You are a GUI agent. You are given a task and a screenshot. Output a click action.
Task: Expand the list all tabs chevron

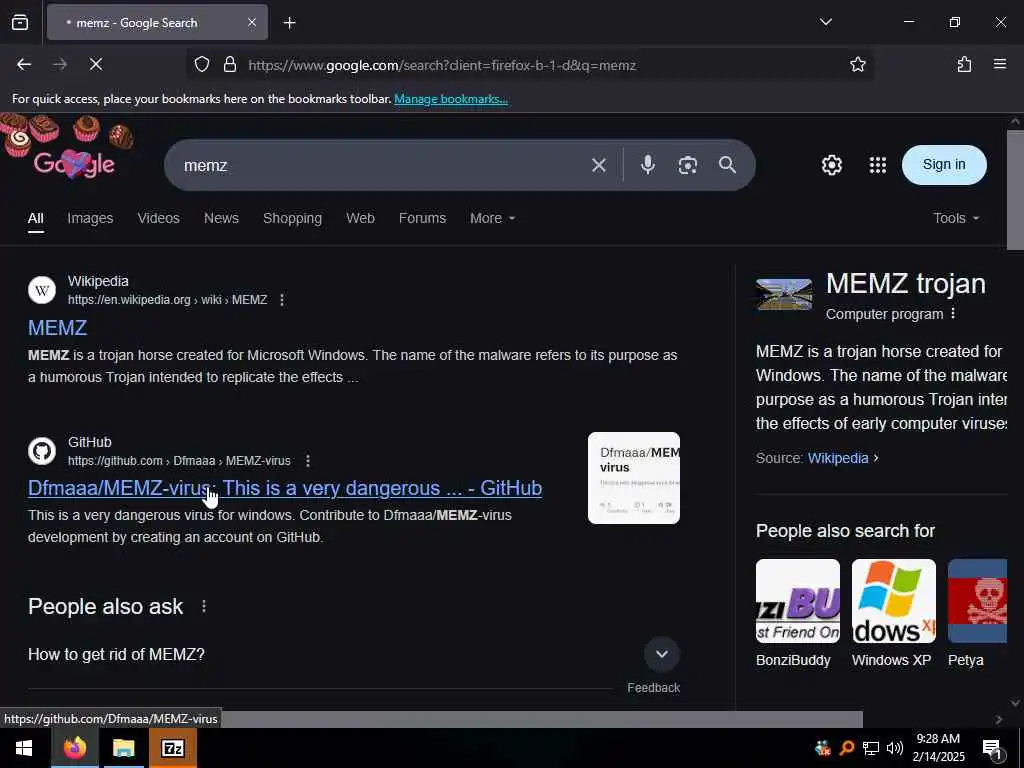click(x=825, y=22)
